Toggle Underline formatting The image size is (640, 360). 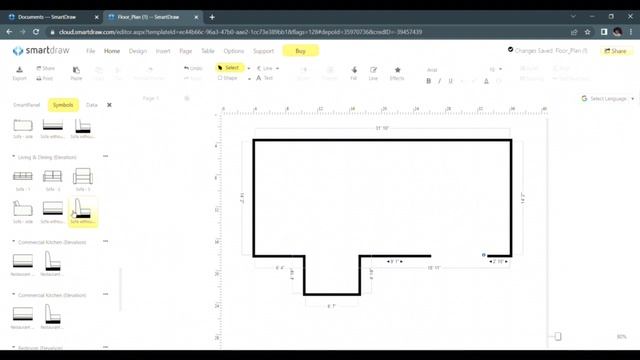coord(451,81)
